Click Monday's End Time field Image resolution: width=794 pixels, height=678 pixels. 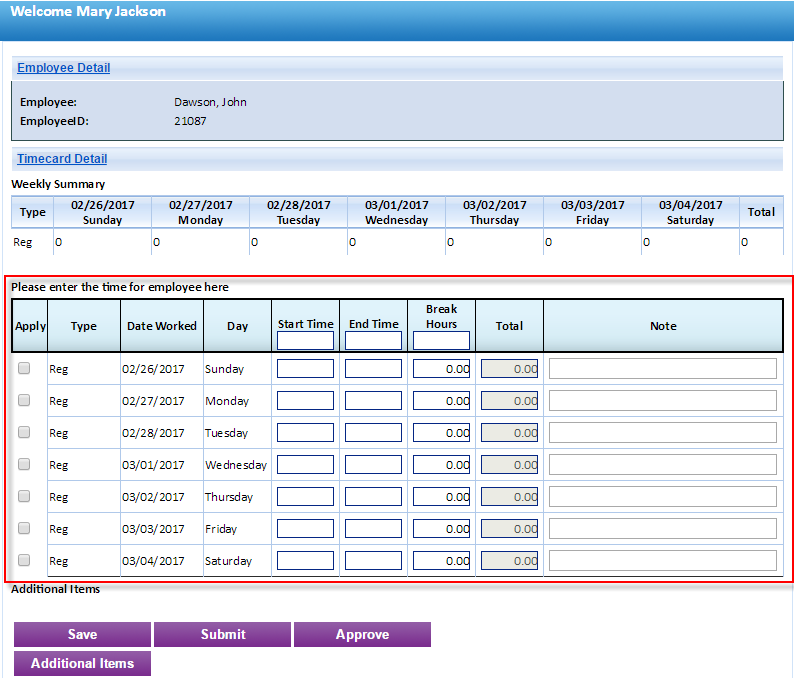click(x=373, y=401)
